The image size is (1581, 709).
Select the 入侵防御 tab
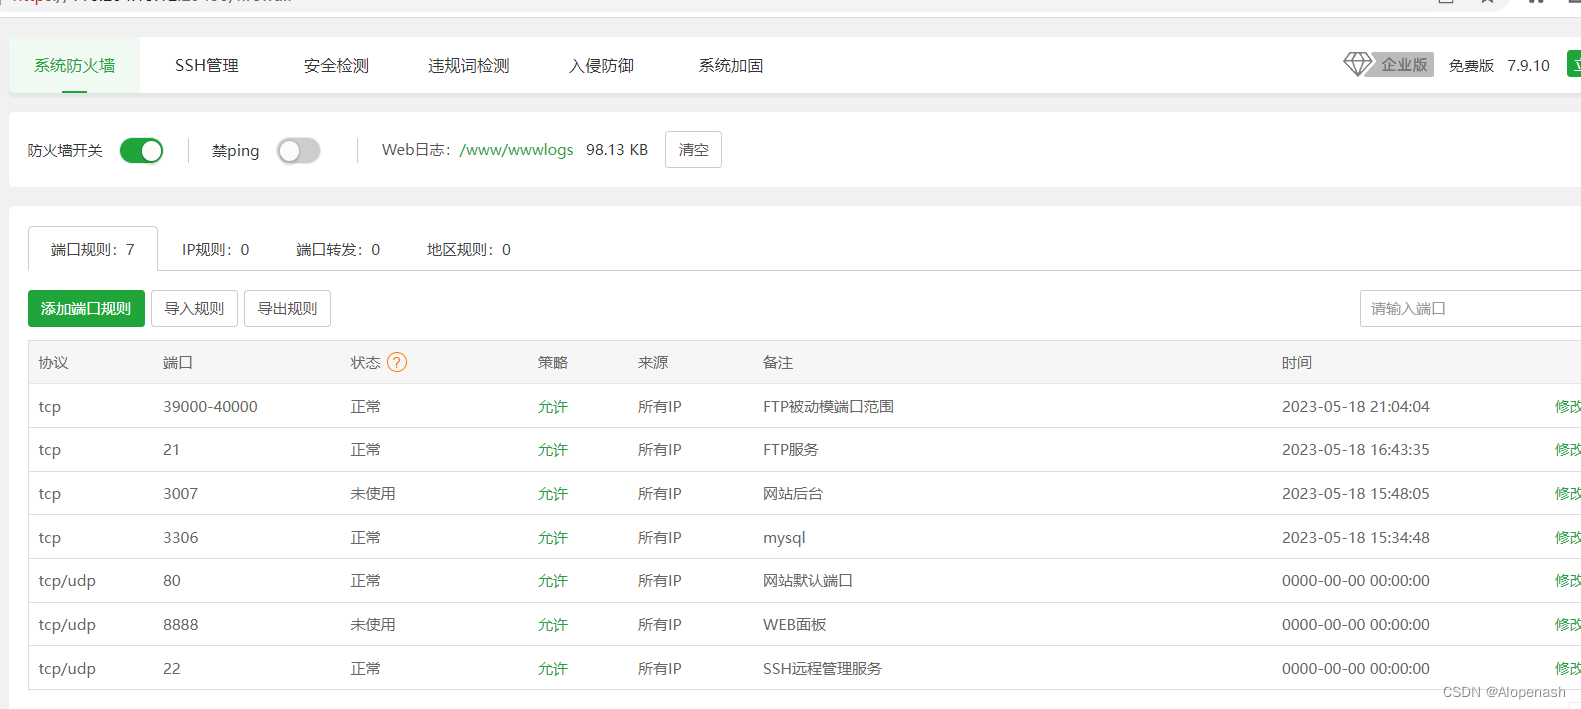[601, 65]
